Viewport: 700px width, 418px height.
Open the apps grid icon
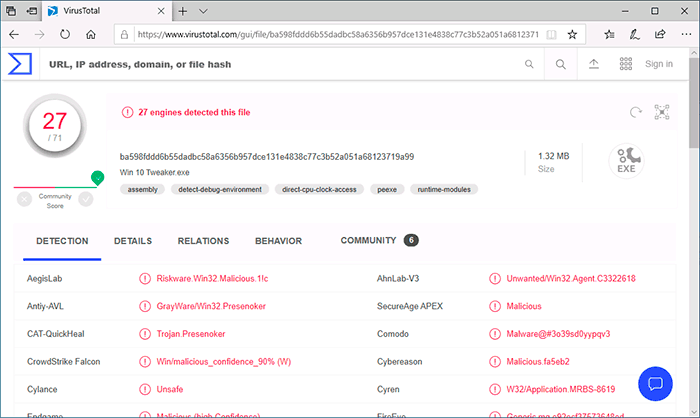(626, 64)
